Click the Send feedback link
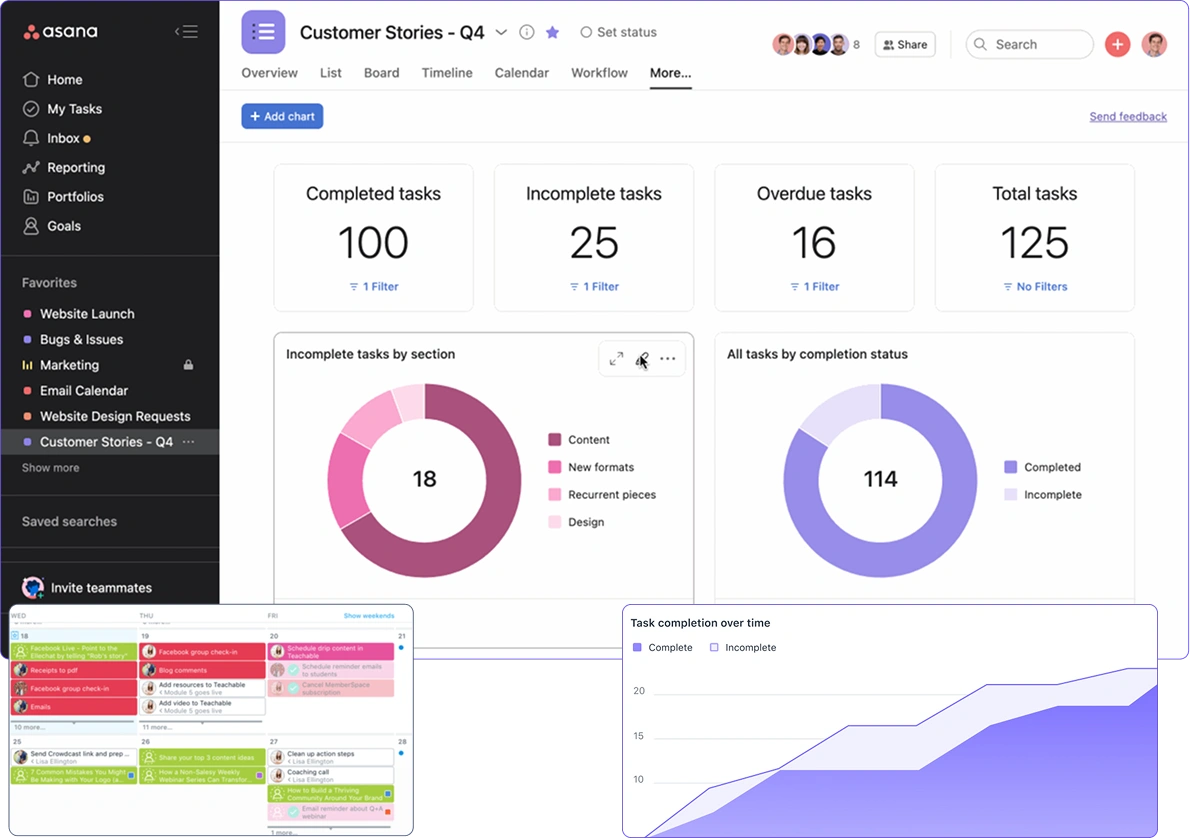The height and width of the screenshot is (838, 1190). (x=1128, y=116)
